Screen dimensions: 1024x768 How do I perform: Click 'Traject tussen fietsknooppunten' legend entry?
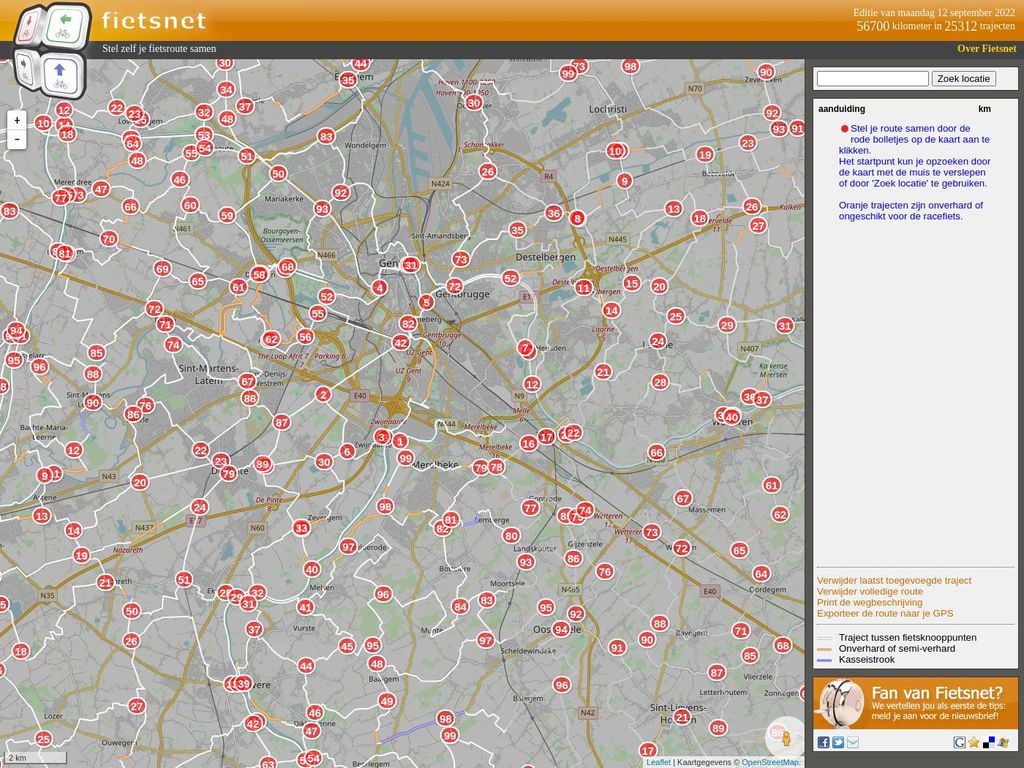click(x=908, y=637)
